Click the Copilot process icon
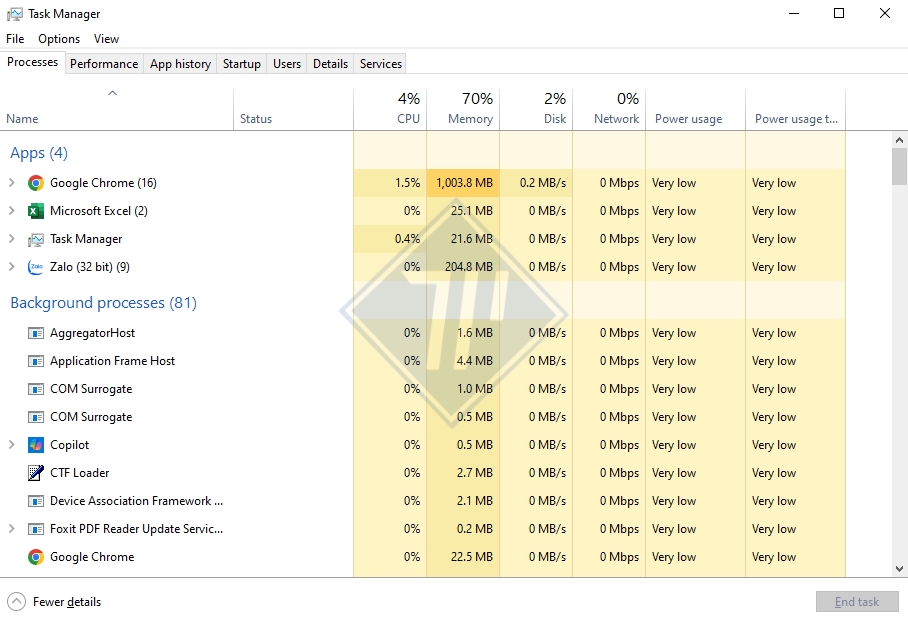The image size is (908, 626). (x=36, y=445)
